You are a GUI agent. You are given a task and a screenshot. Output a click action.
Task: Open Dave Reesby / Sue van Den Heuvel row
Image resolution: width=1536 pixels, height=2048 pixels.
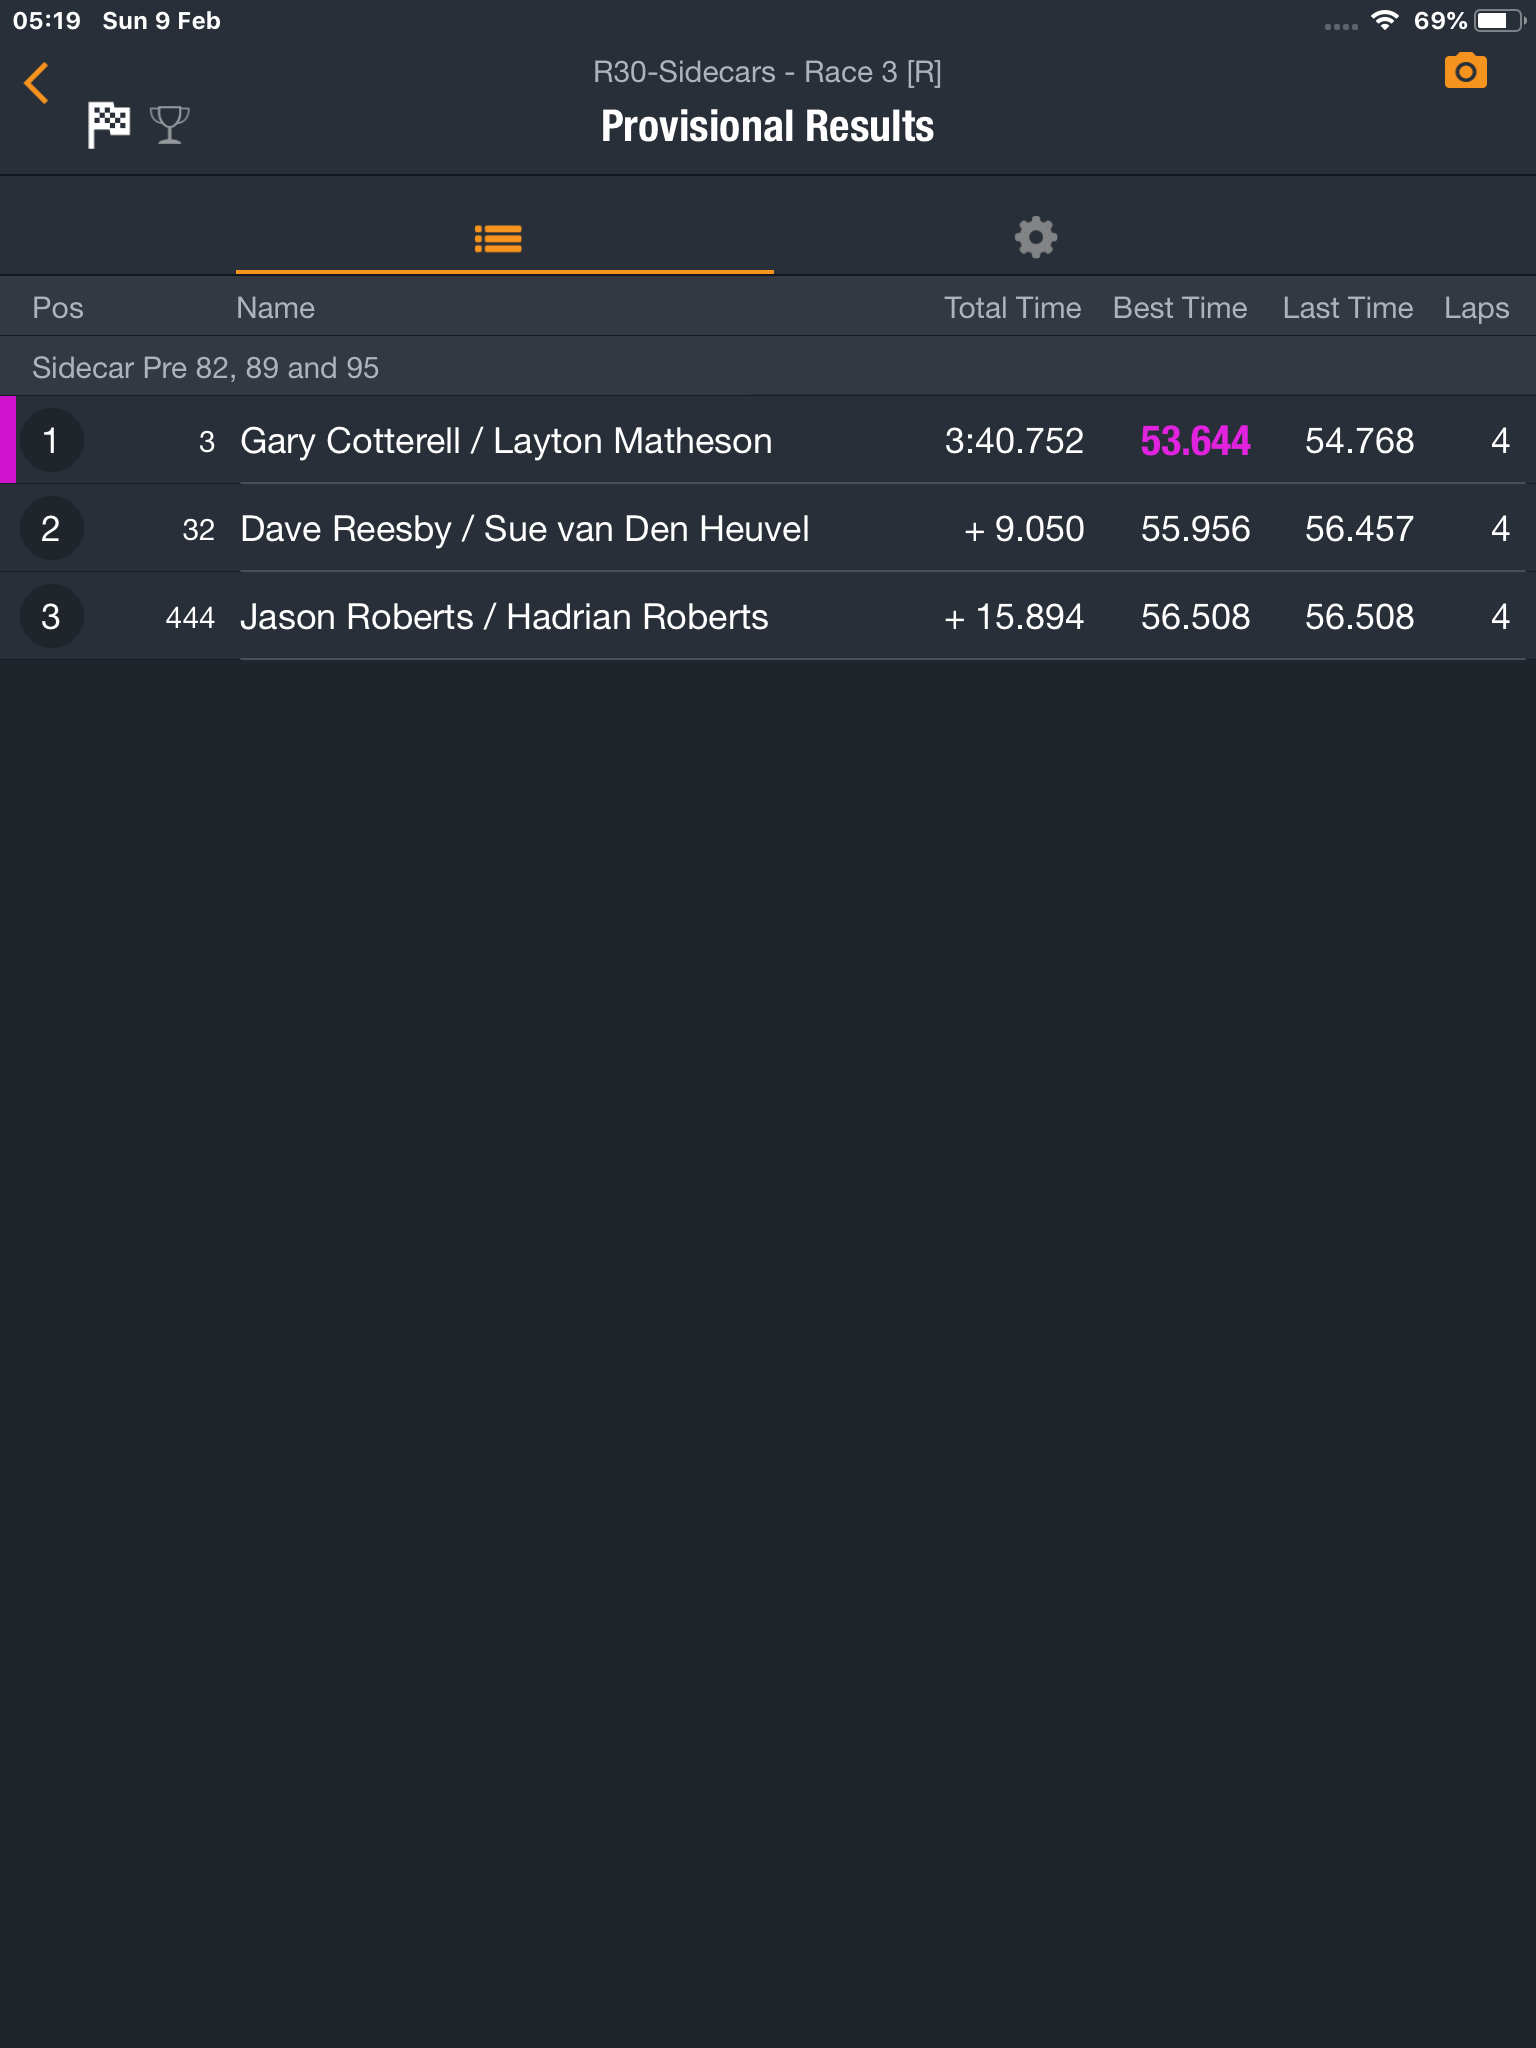768,529
